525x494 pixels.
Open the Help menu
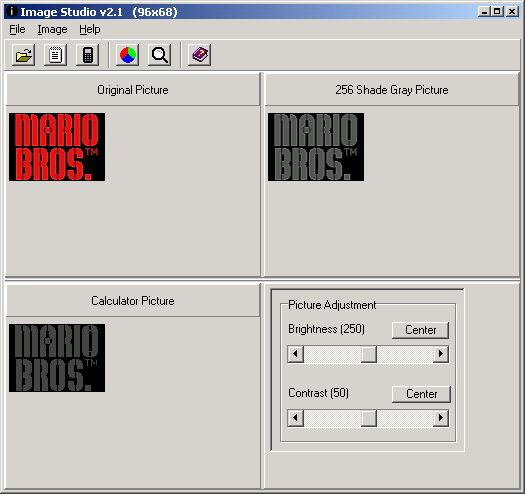coord(90,29)
